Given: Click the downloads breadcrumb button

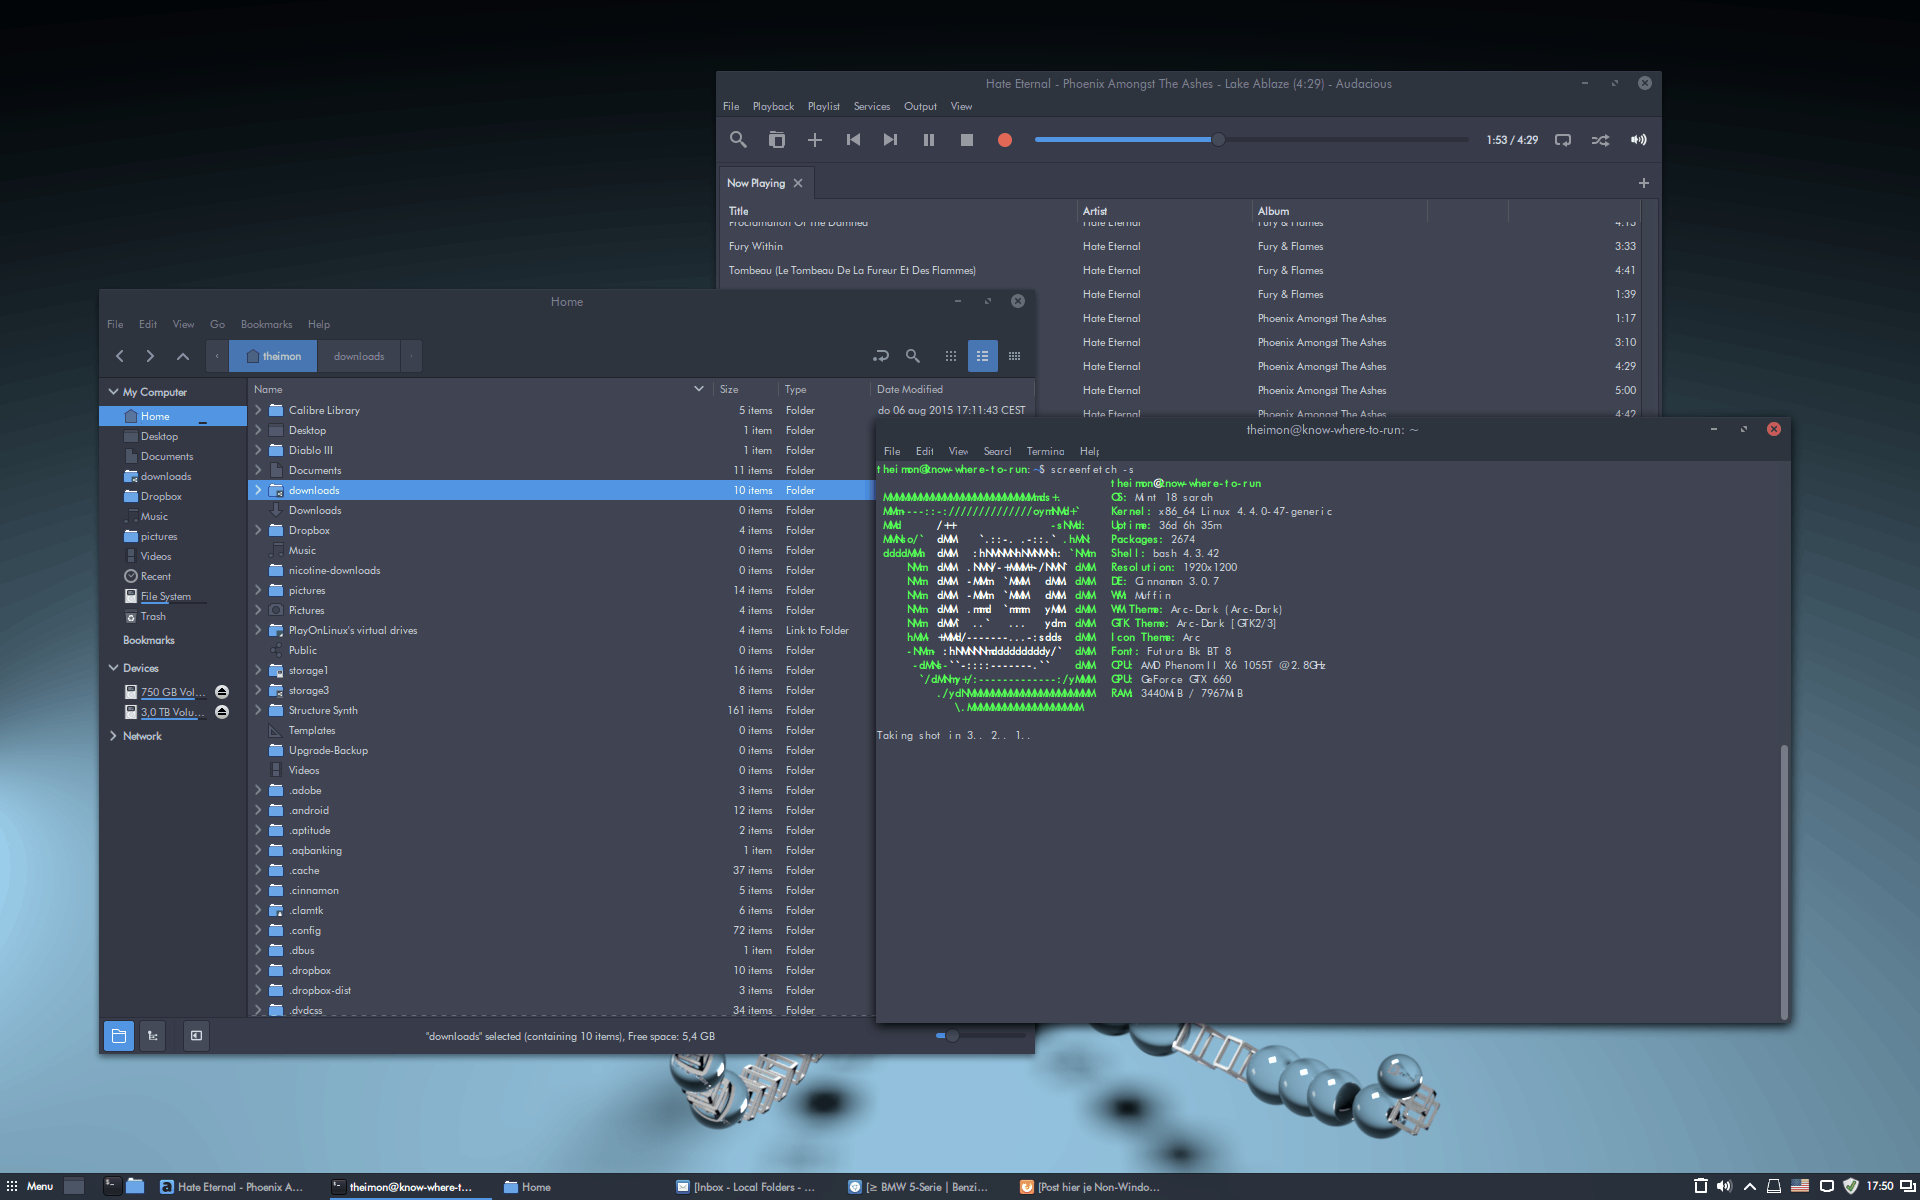Looking at the screenshot, I should click(359, 356).
